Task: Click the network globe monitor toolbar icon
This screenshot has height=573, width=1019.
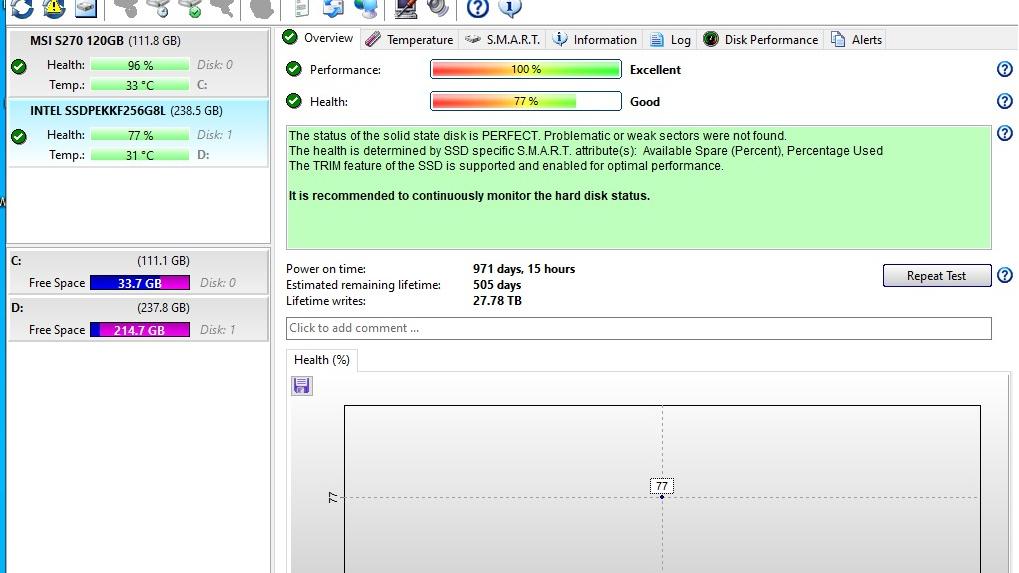Action: [366, 8]
